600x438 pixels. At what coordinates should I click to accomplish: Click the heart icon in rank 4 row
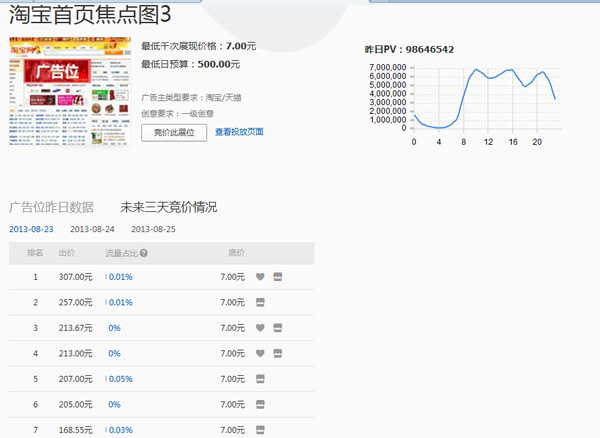pyautogui.click(x=260, y=353)
